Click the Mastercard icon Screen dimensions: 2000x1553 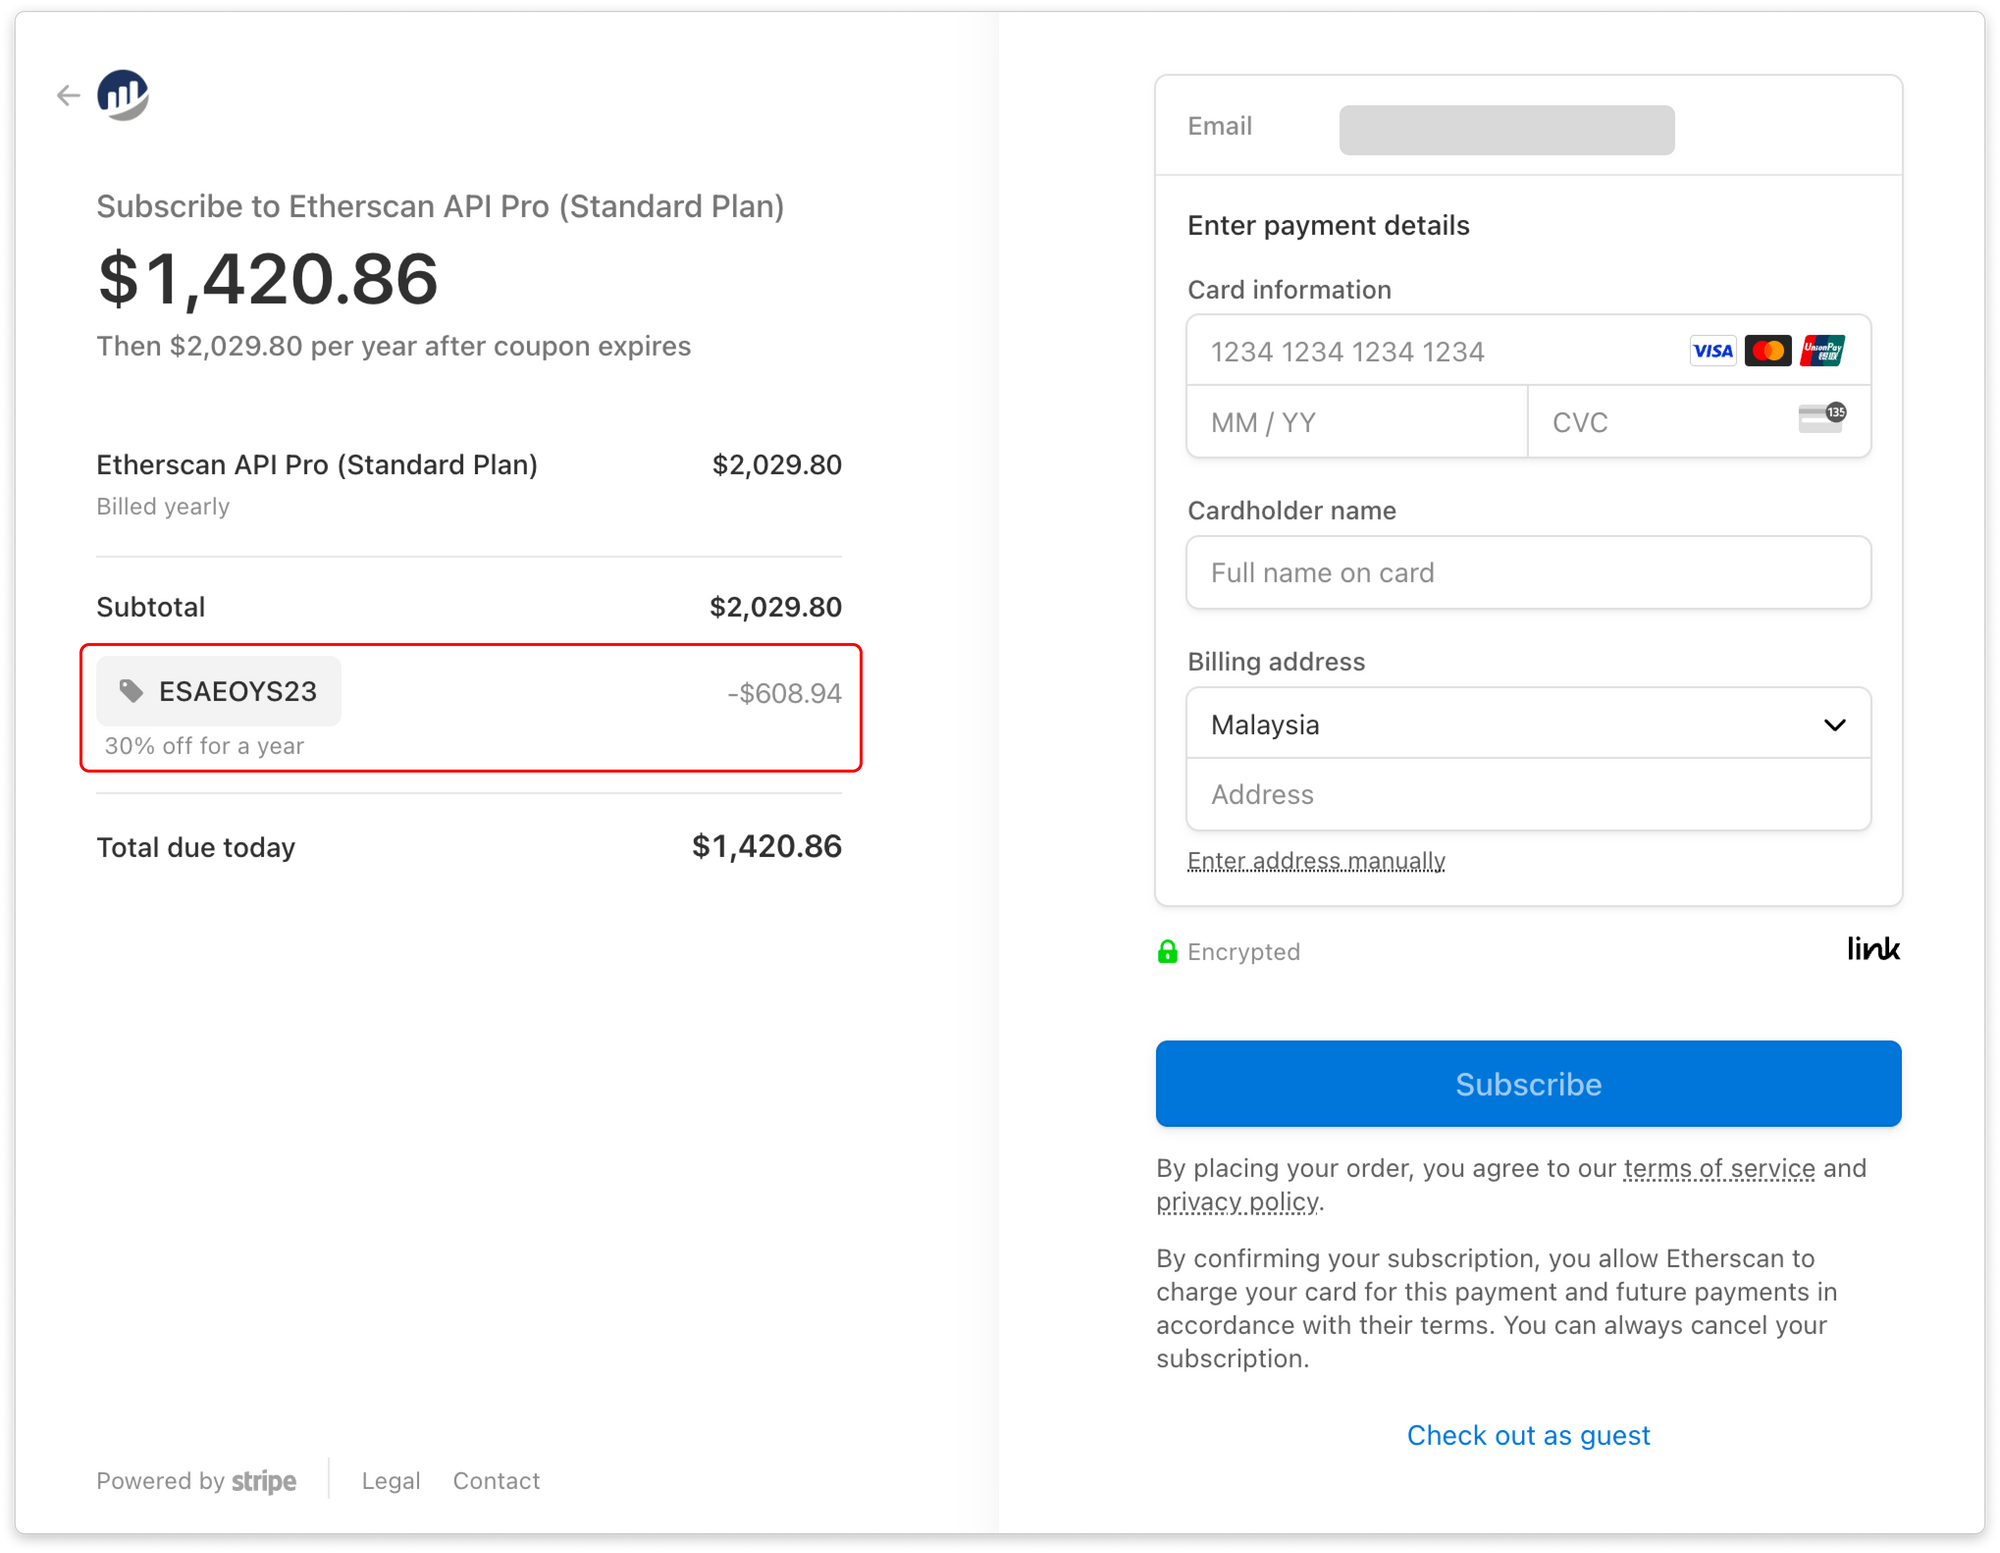click(x=1767, y=351)
